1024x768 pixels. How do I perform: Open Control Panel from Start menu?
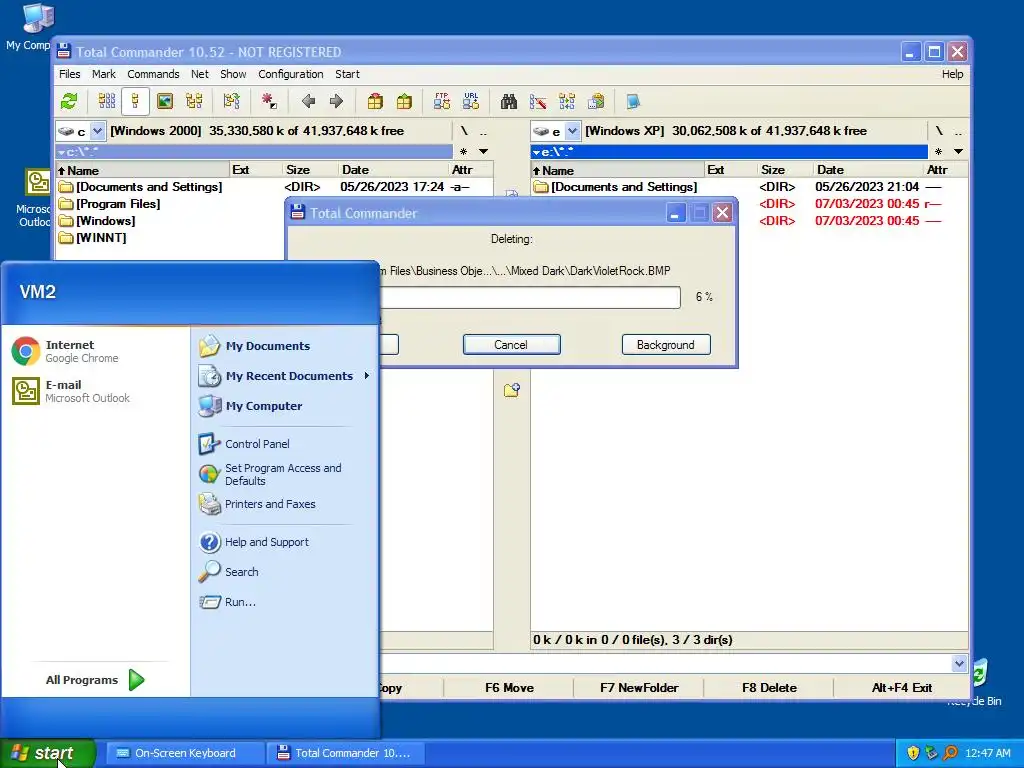coord(257,444)
